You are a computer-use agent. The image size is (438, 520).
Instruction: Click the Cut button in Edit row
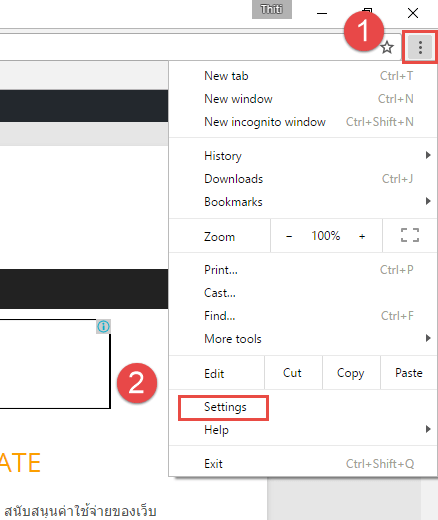pos(293,373)
